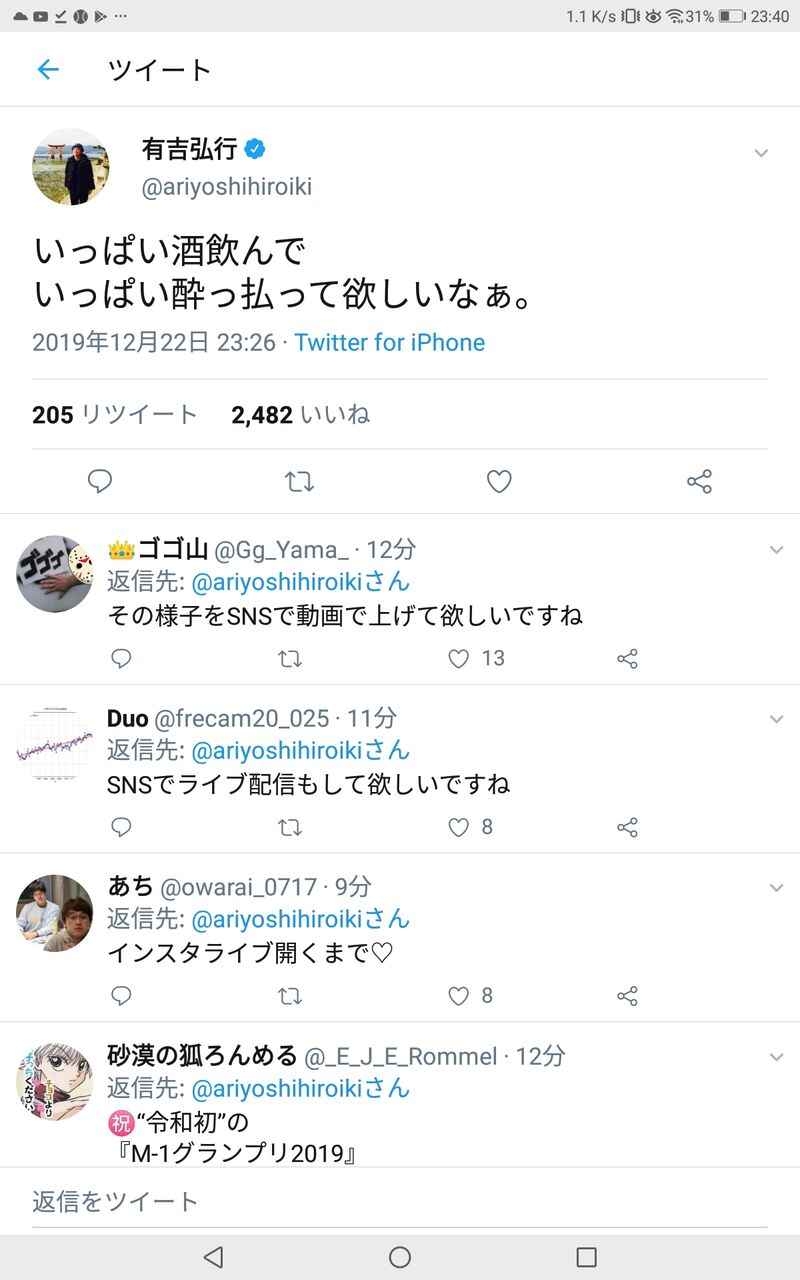Open the dropdown arrow on 有吉弘行's tweet
Viewport: 800px width, 1280px height.
(x=761, y=153)
